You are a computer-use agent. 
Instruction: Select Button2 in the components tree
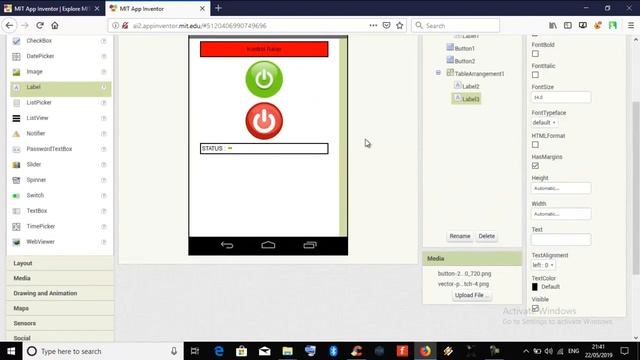pyautogui.click(x=464, y=61)
